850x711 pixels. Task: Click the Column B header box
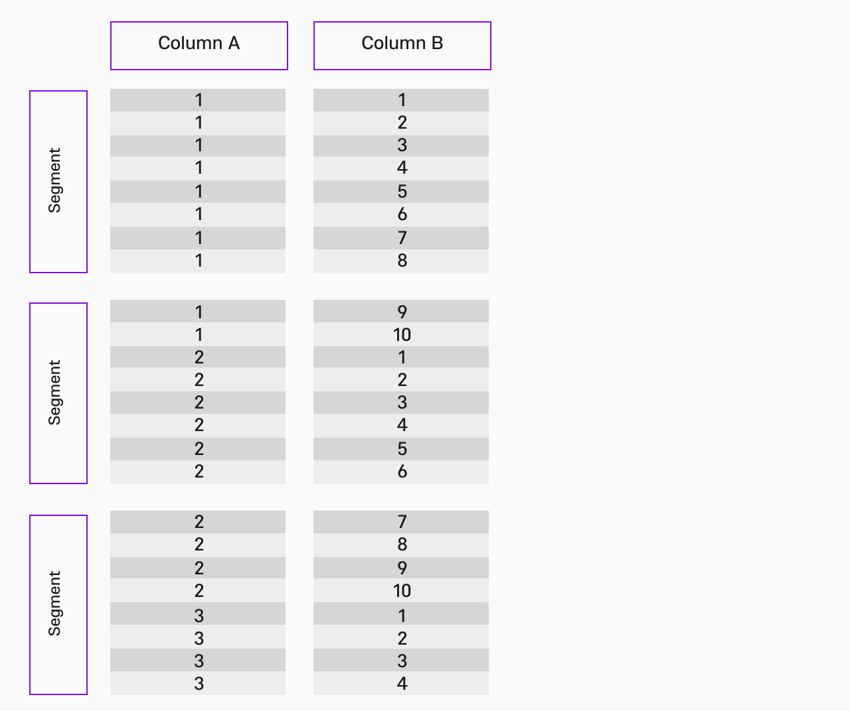tap(402, 46)
